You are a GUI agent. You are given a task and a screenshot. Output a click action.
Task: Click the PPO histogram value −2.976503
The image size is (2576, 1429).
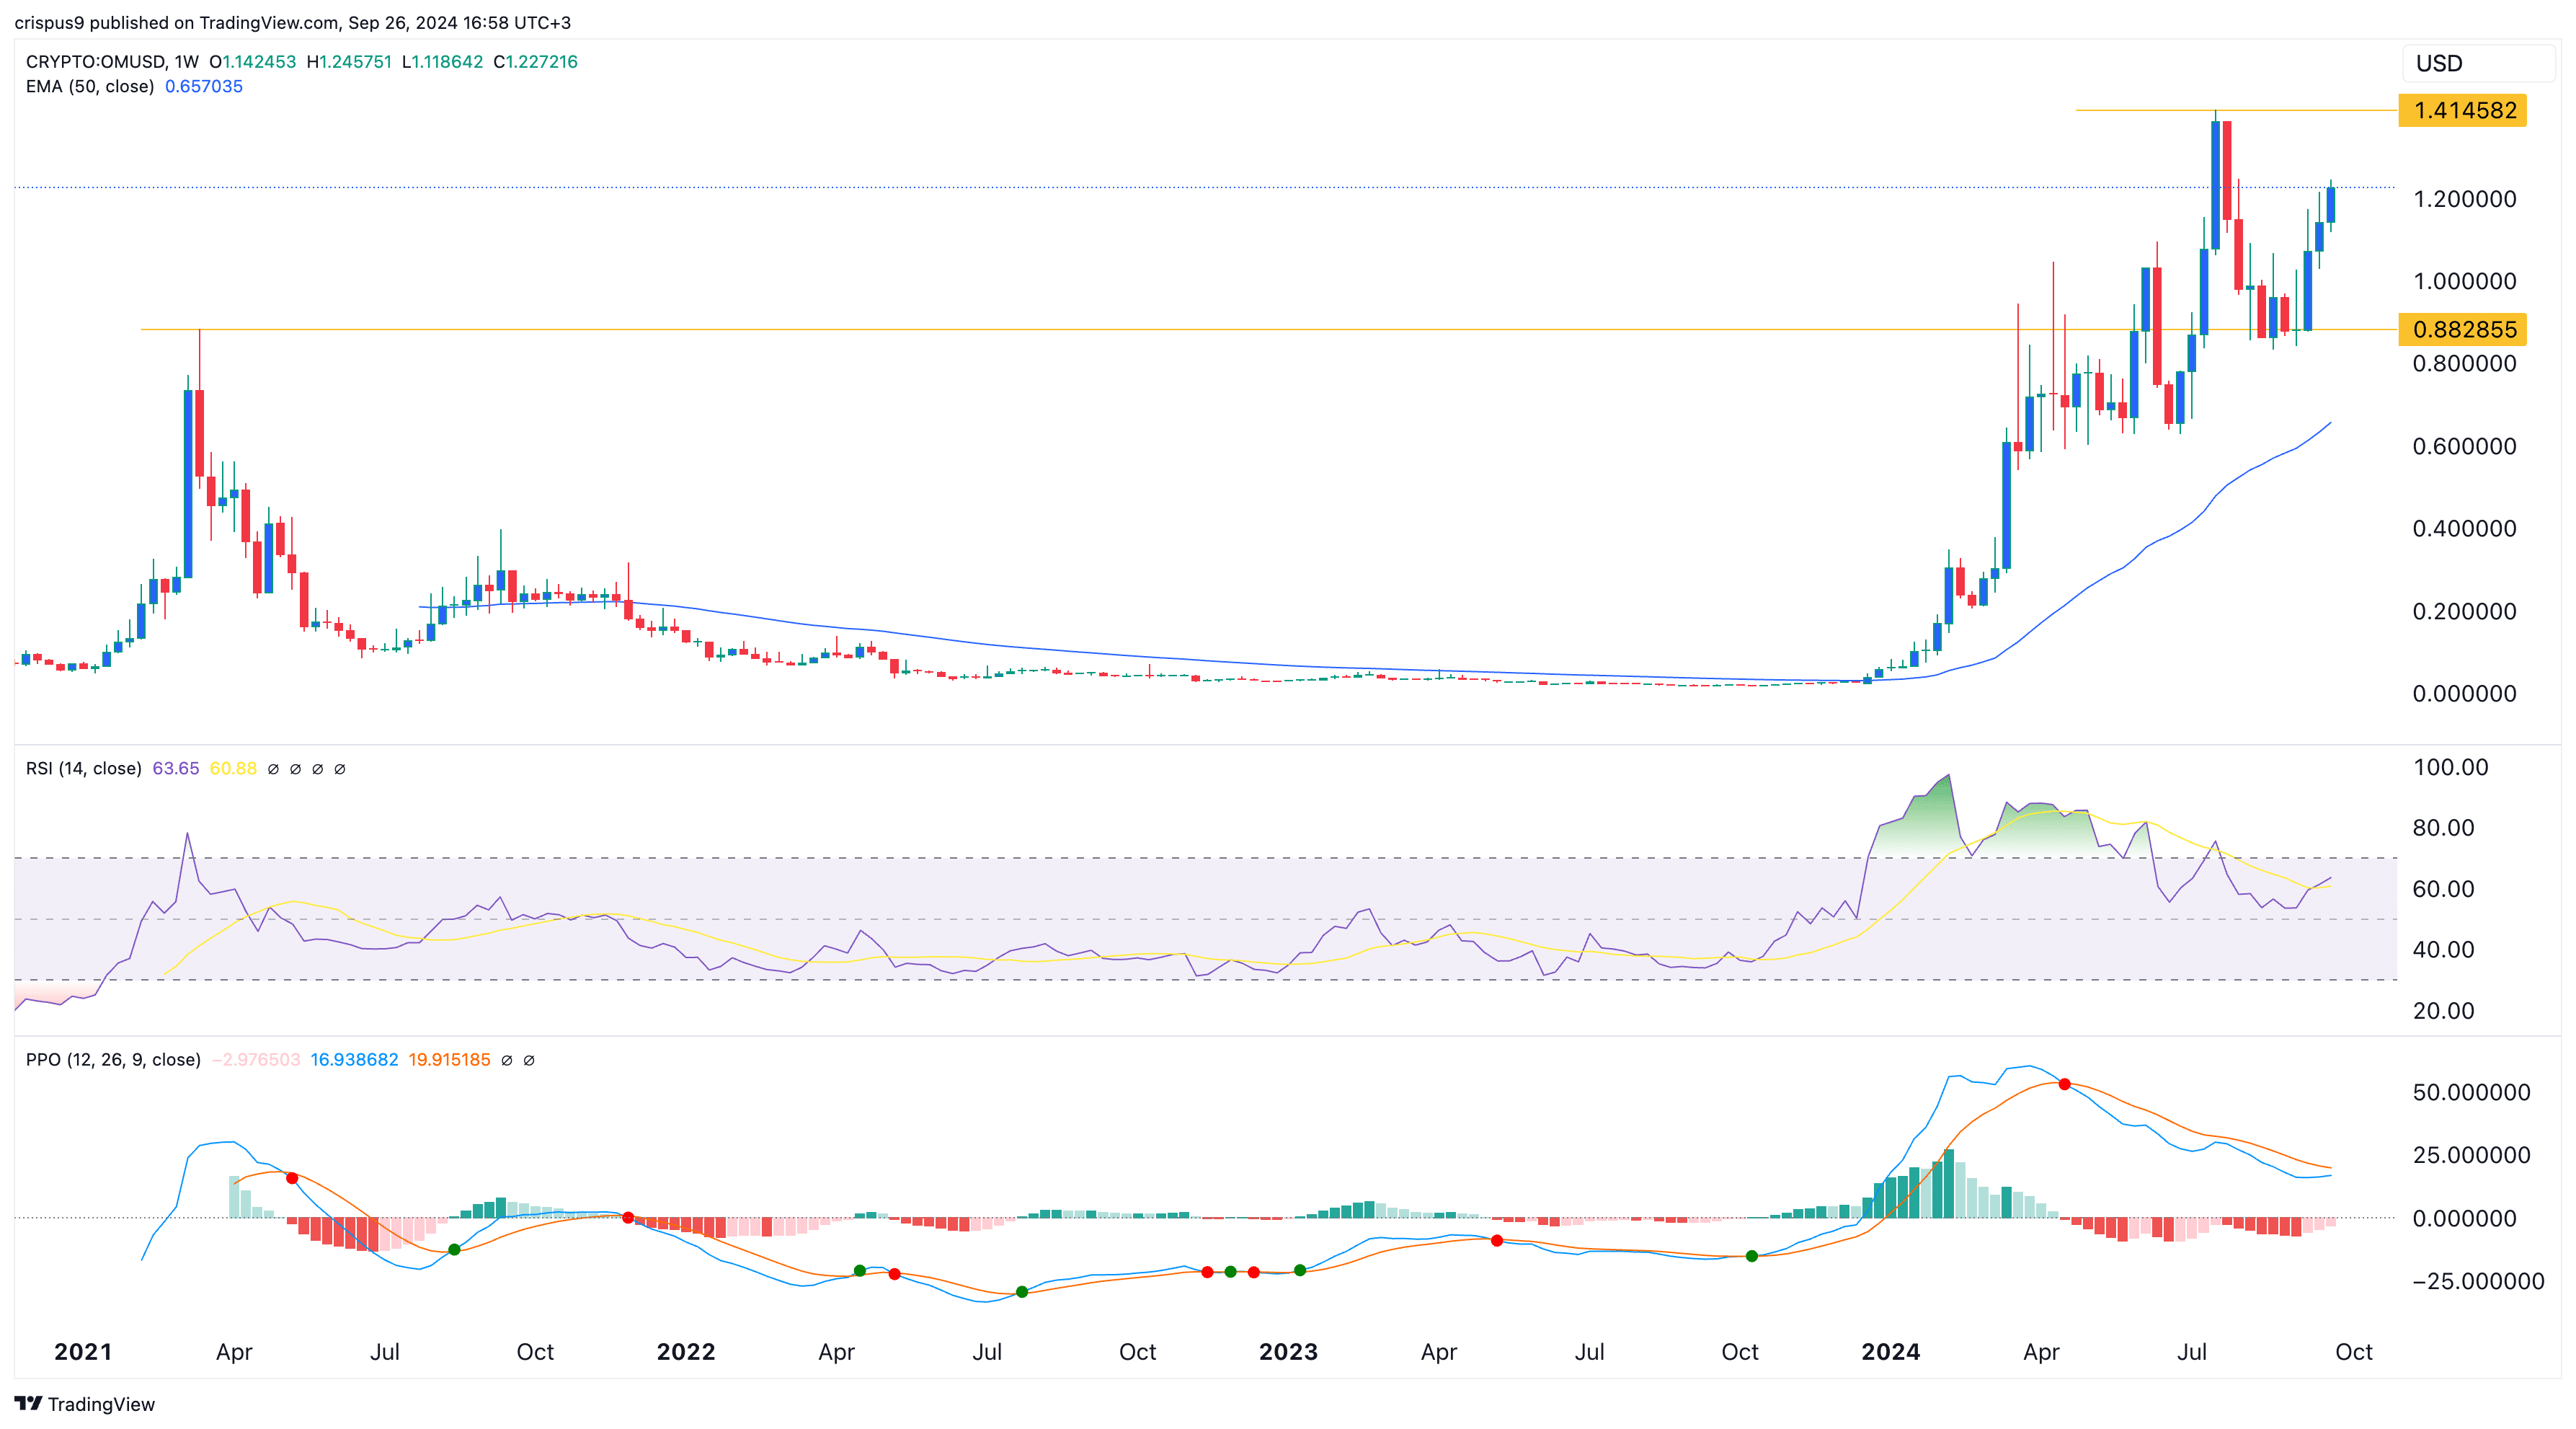pos(256,1059)
